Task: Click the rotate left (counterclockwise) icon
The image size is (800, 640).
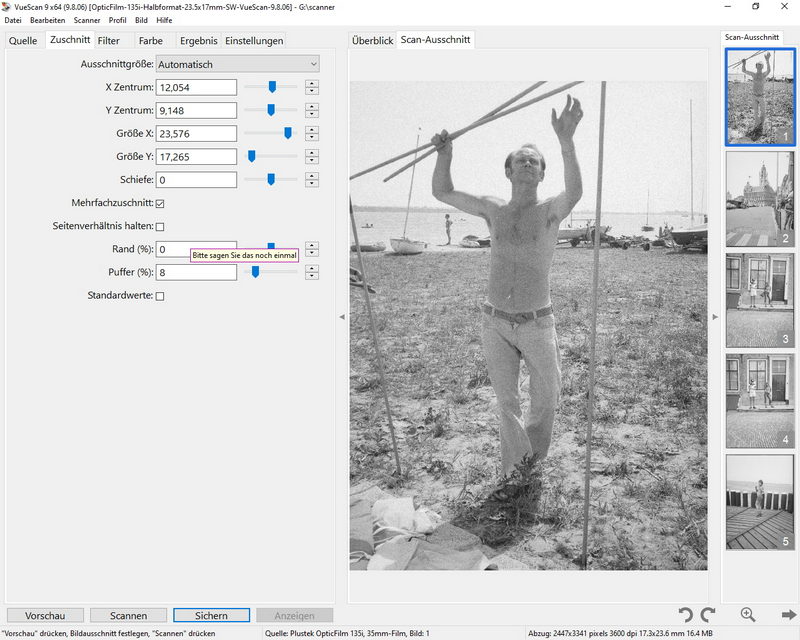Action: (685, 615)
